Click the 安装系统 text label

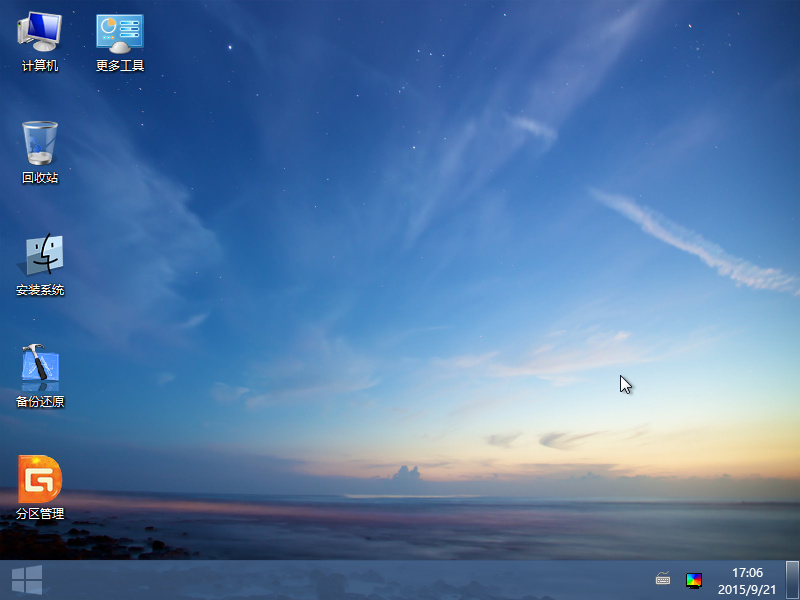[40, 290]
